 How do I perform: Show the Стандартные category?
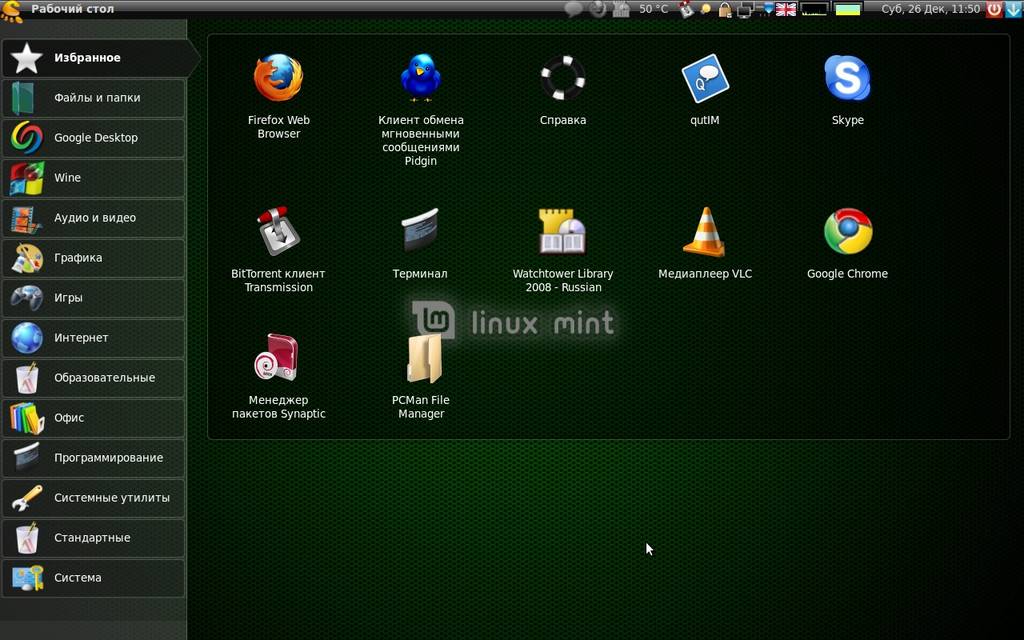93,537
